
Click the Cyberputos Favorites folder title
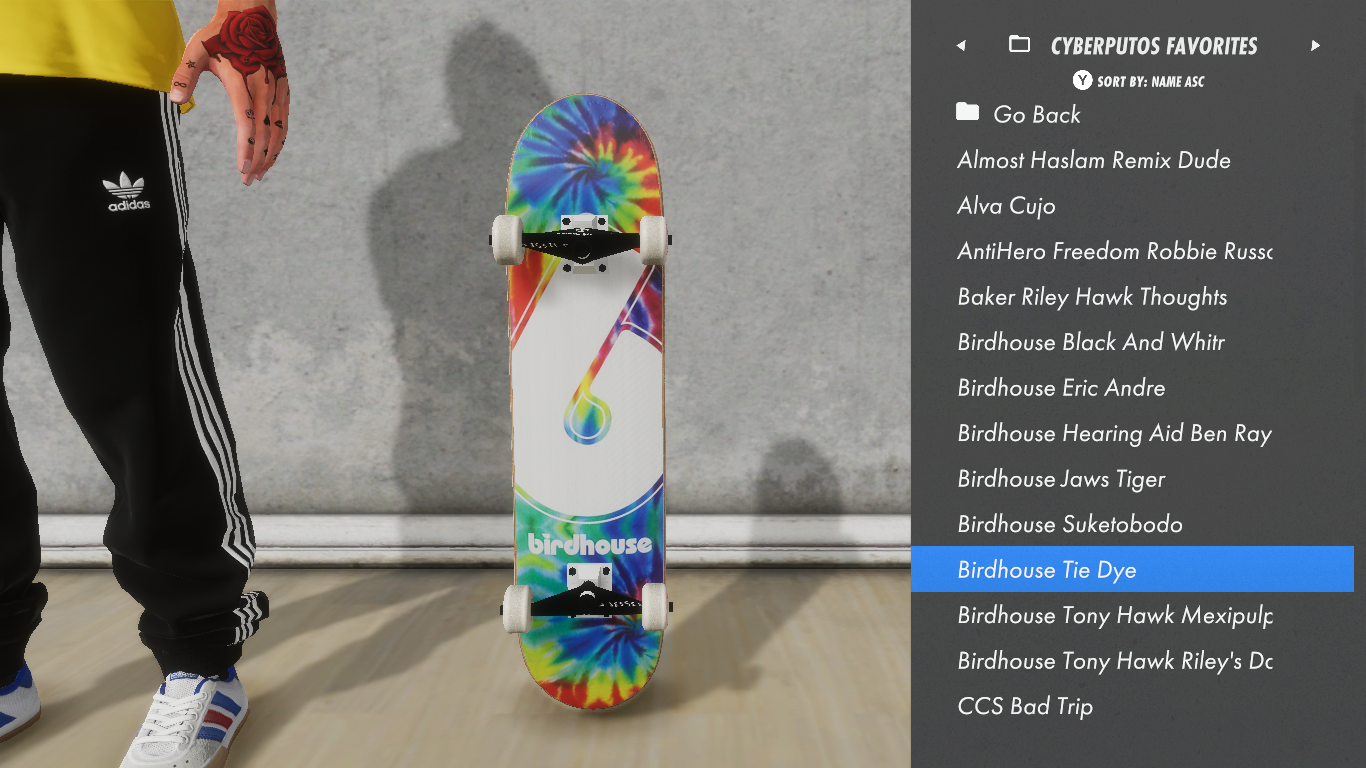pos(1154,46)
